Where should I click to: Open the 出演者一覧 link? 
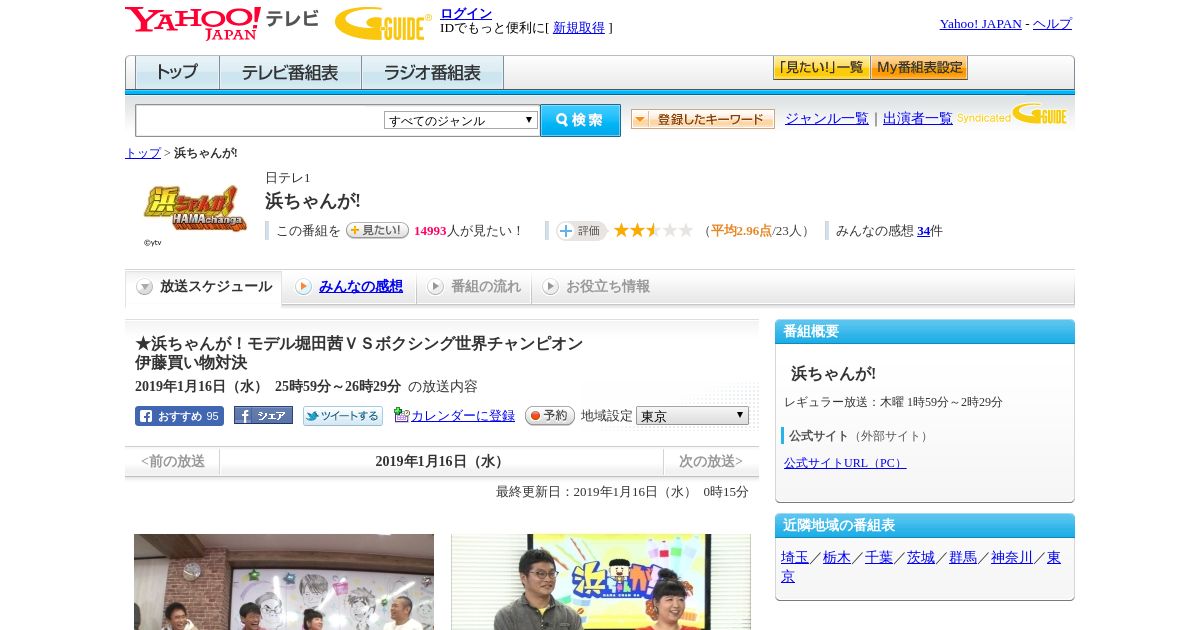click(918, 118)
